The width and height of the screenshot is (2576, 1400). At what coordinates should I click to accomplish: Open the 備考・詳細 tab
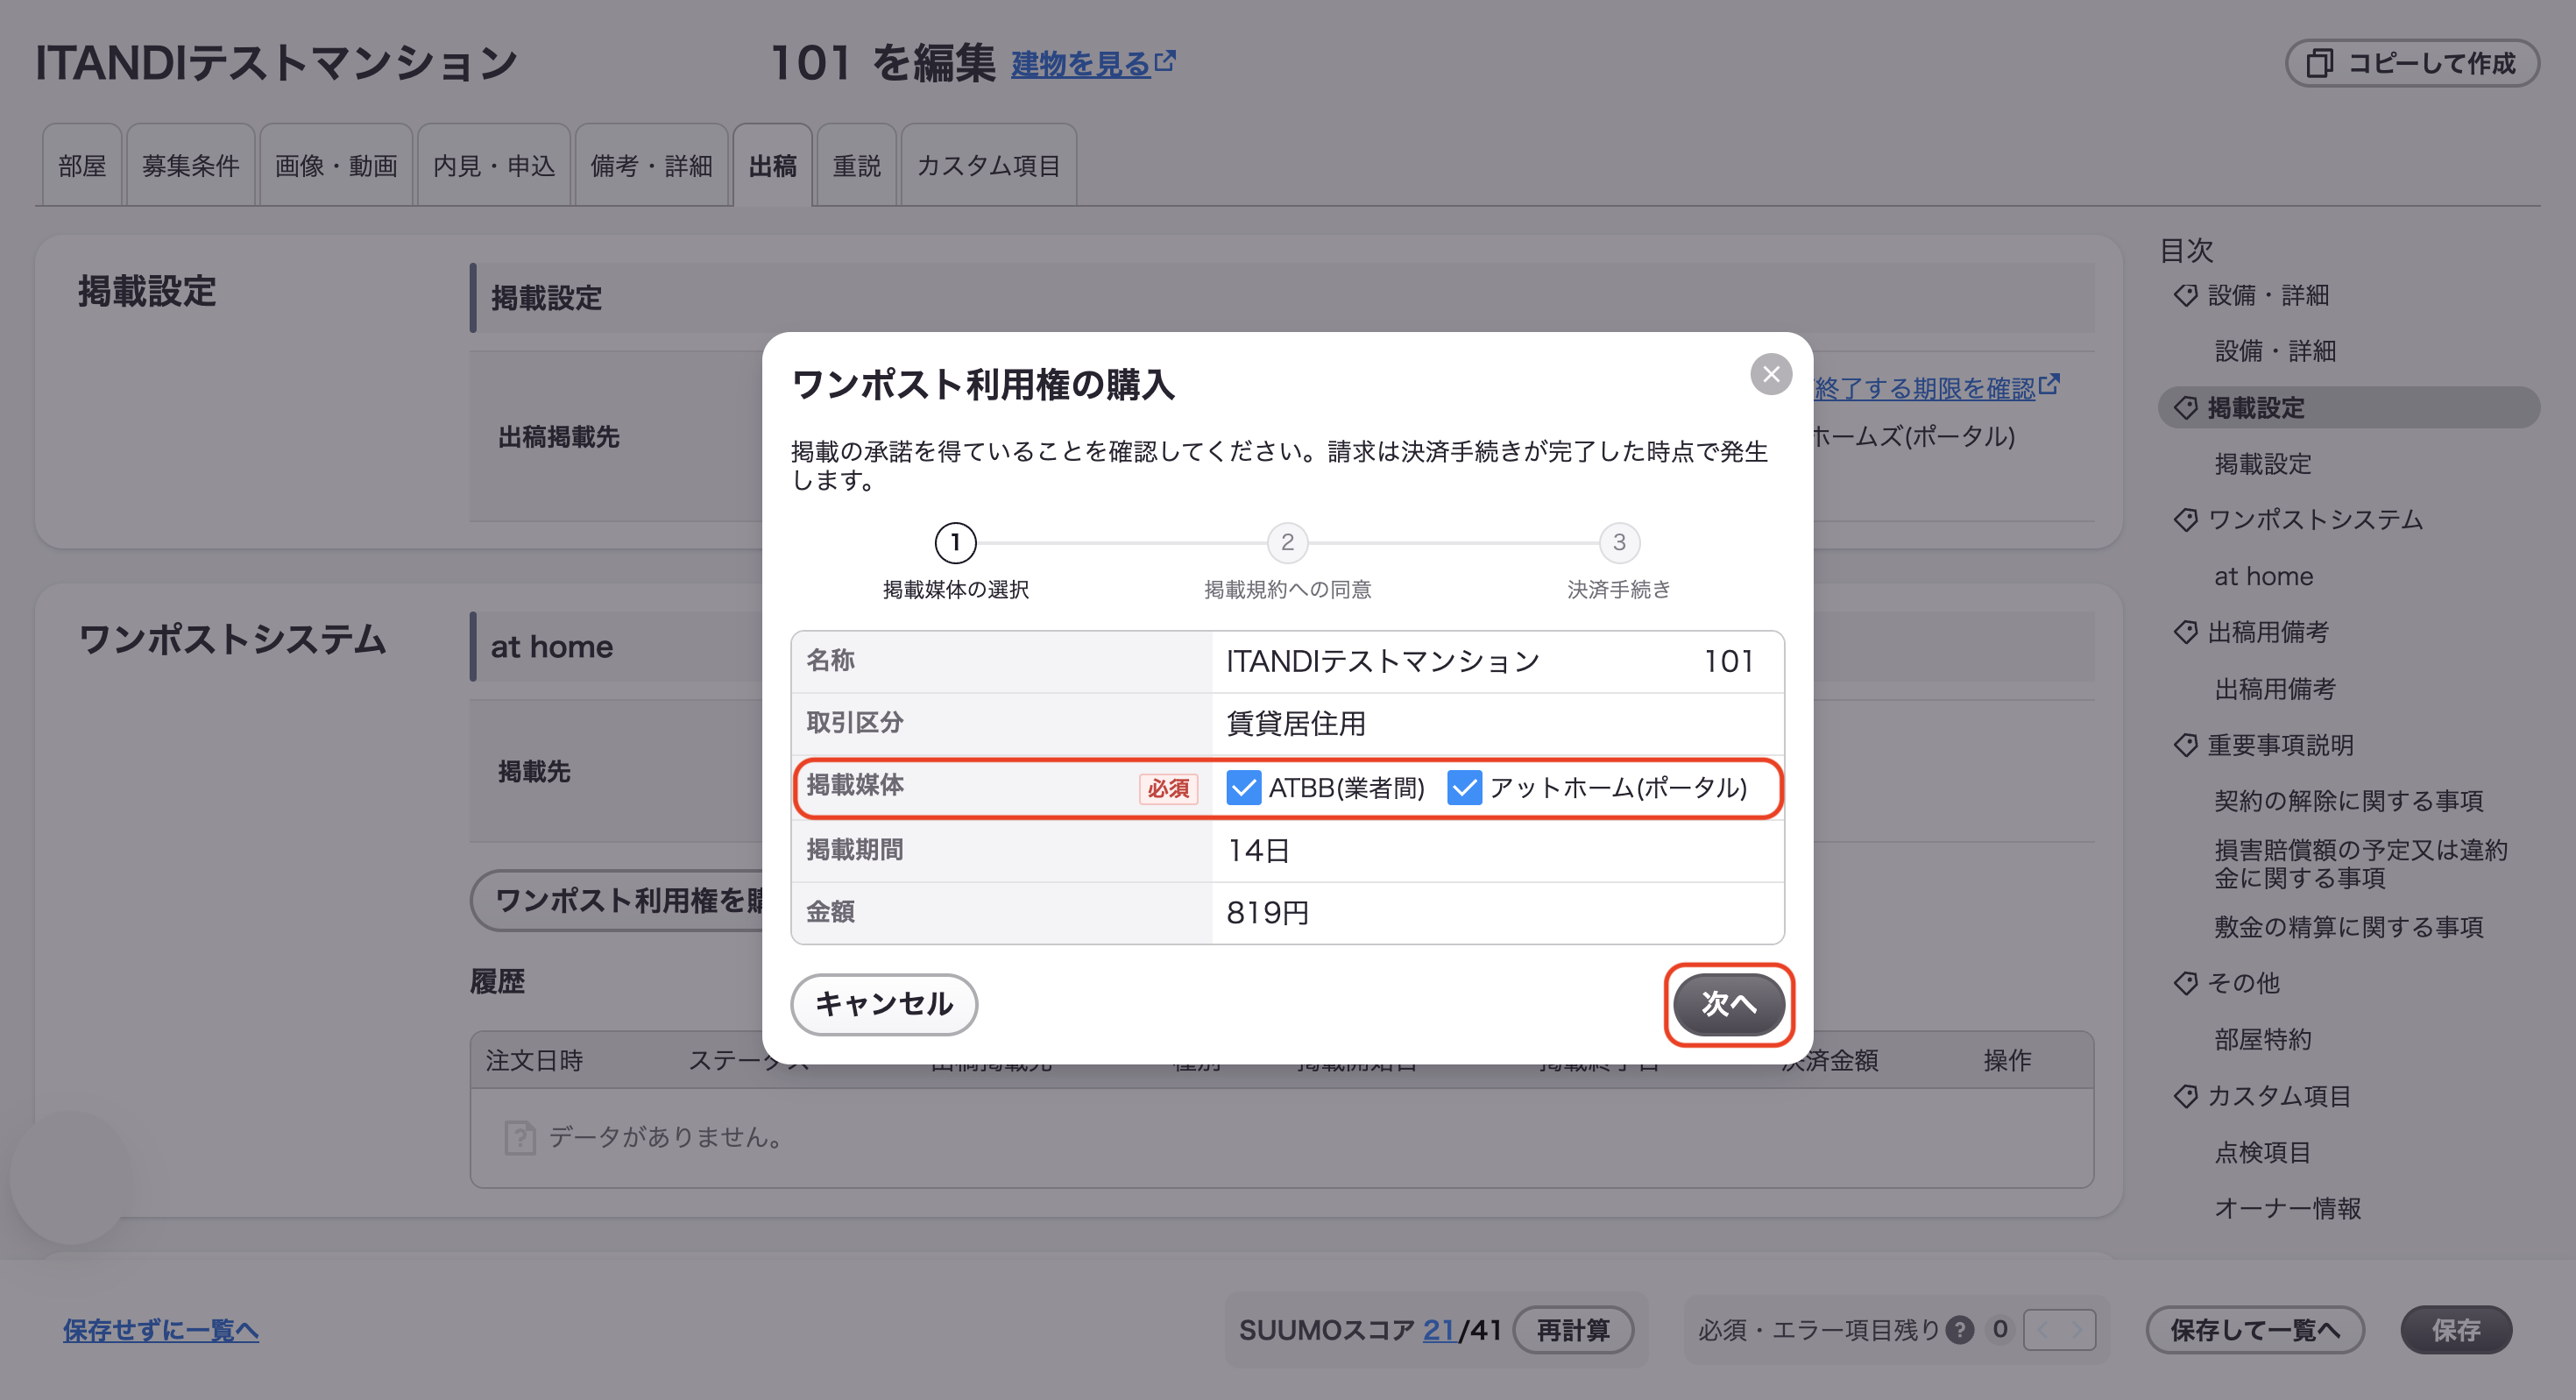coord(651,165)
